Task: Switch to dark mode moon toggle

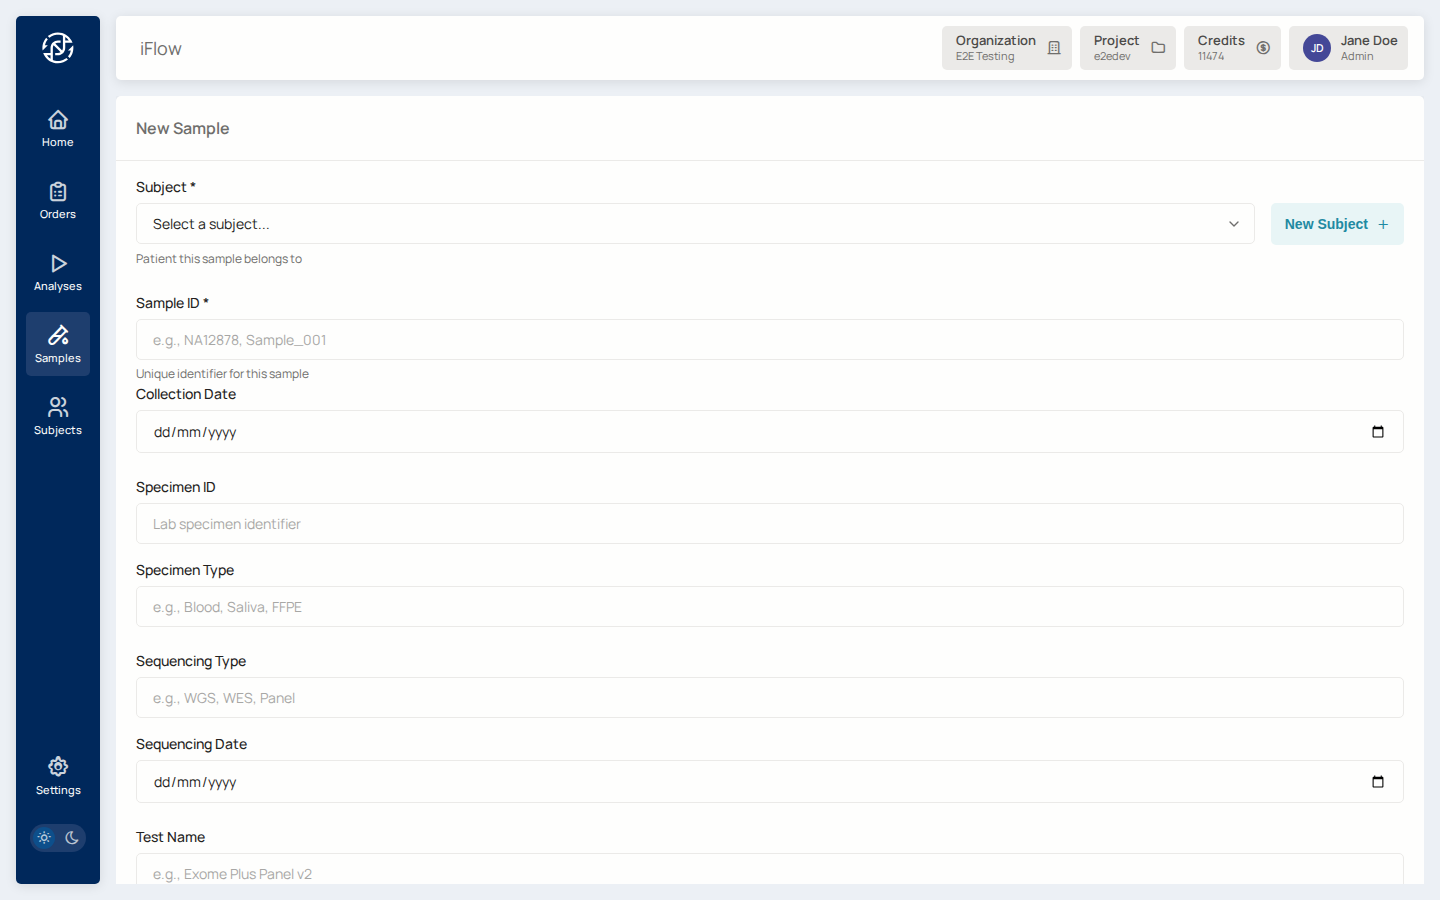Action: (x=72, y=838)
